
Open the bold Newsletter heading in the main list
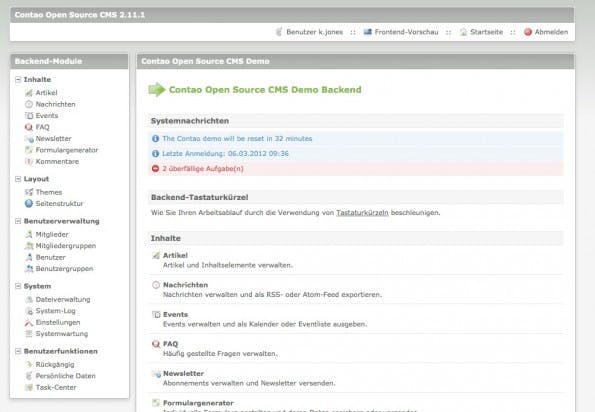pyautogui.click(x=183, y=374)
